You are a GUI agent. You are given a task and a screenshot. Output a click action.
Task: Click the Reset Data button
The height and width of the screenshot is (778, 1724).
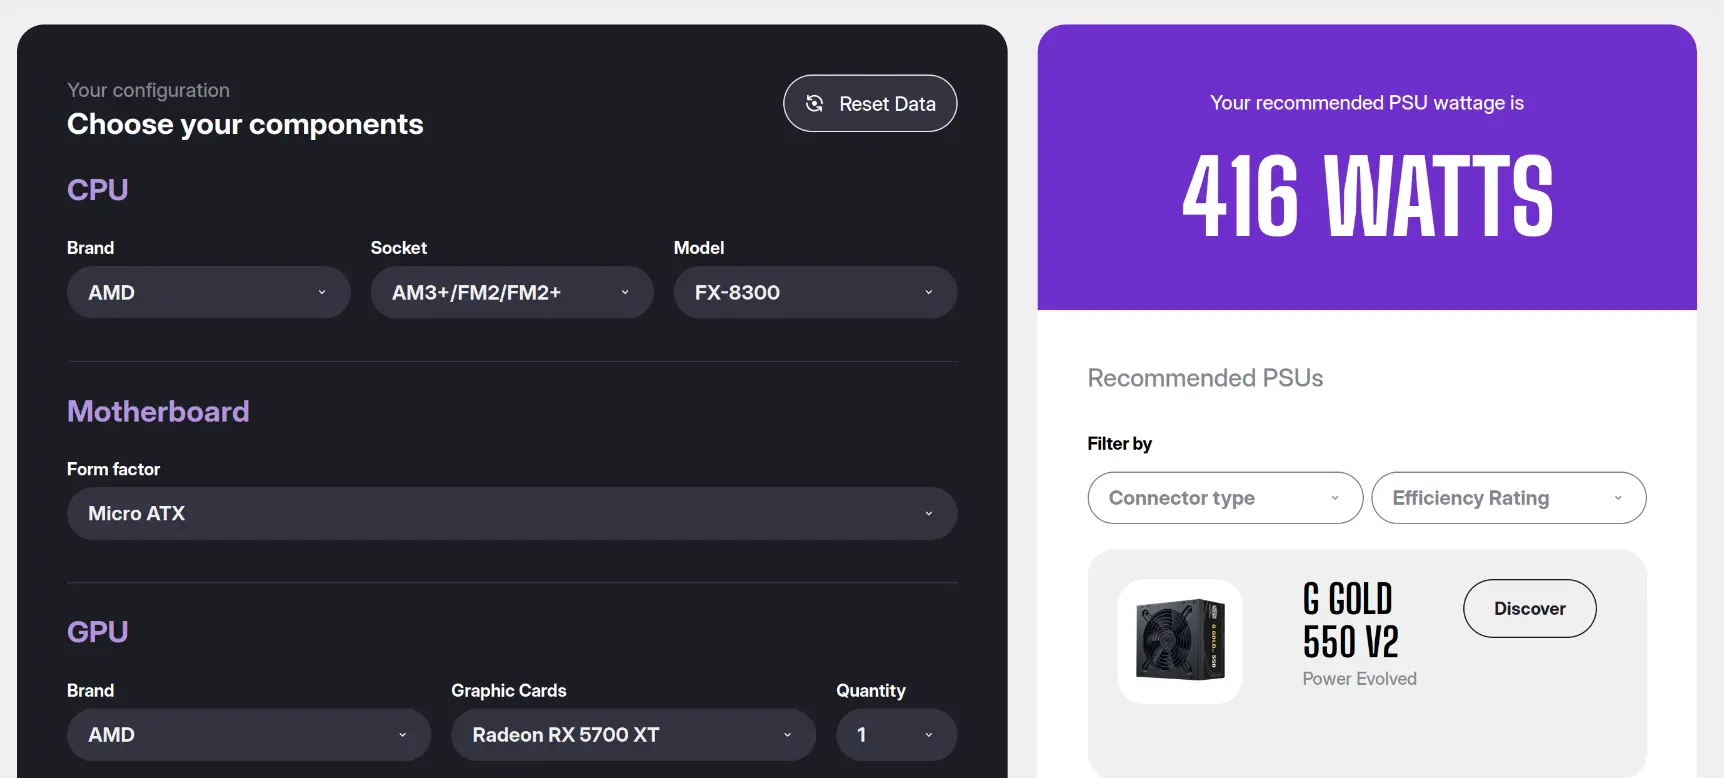click(x=870, y=103)
